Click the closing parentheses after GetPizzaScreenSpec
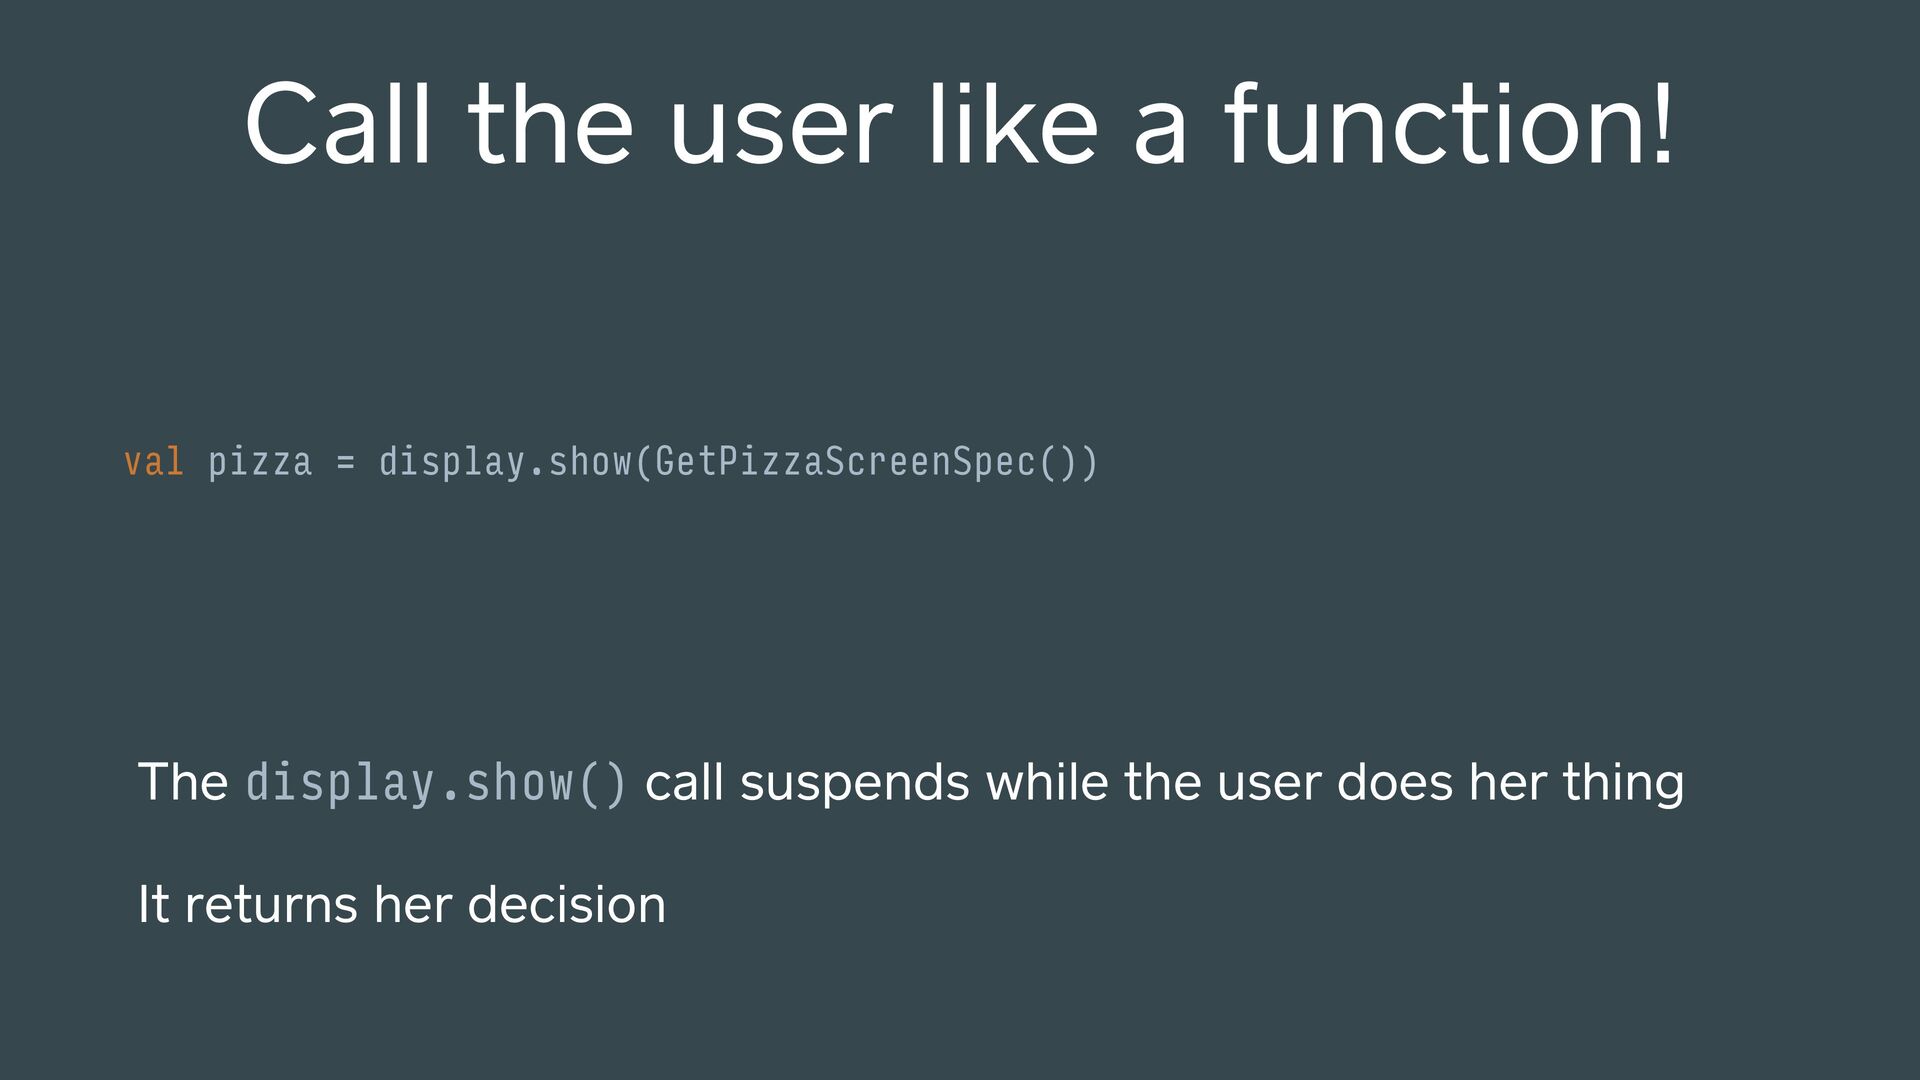 [x=1069, y=464]
